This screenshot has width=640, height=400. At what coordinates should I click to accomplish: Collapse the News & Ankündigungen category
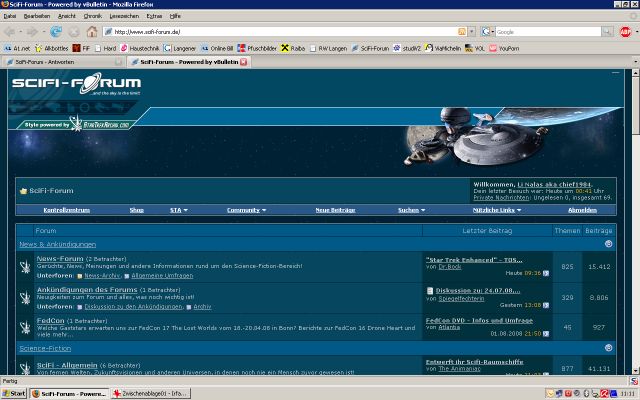(x=609, y=243)
